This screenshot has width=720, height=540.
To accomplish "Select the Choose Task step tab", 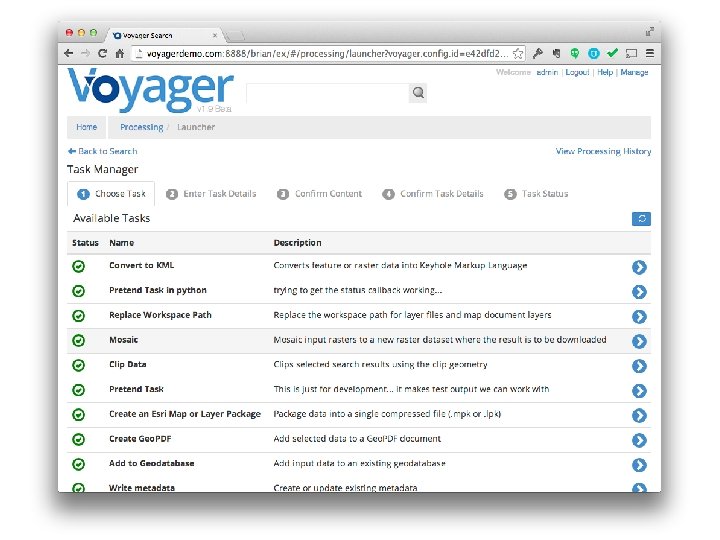I will point(111,194).
